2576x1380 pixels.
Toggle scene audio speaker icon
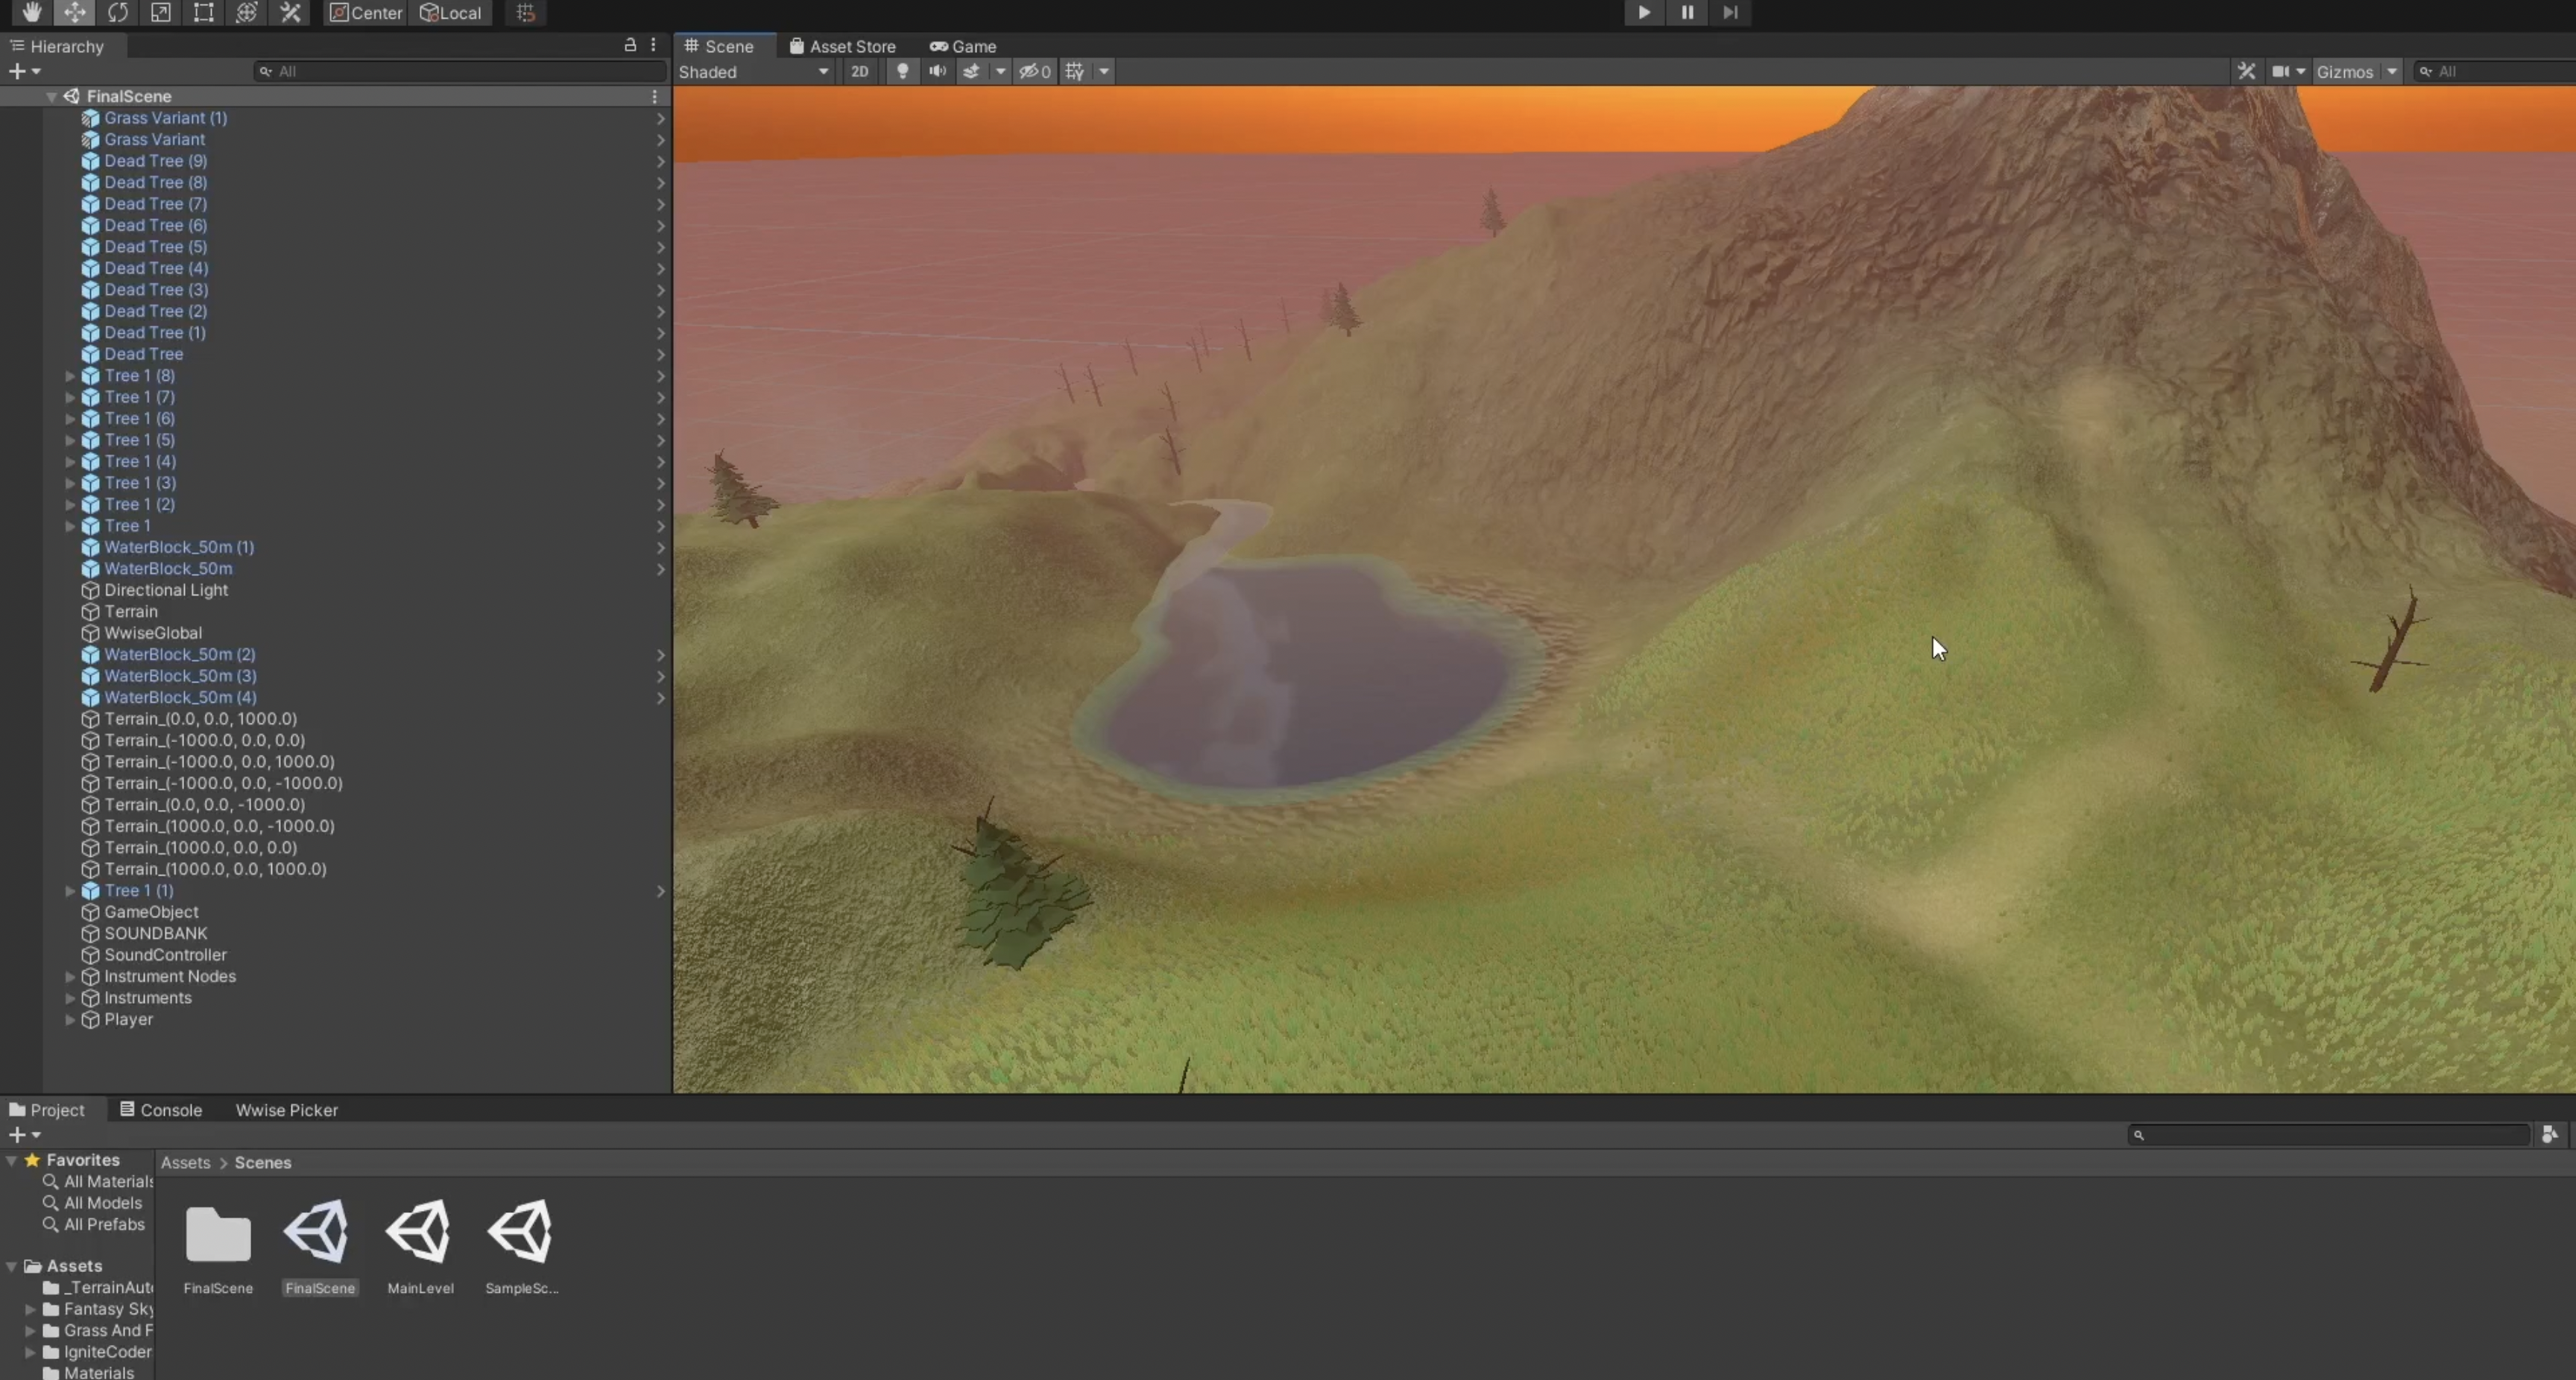pos(937,71)
